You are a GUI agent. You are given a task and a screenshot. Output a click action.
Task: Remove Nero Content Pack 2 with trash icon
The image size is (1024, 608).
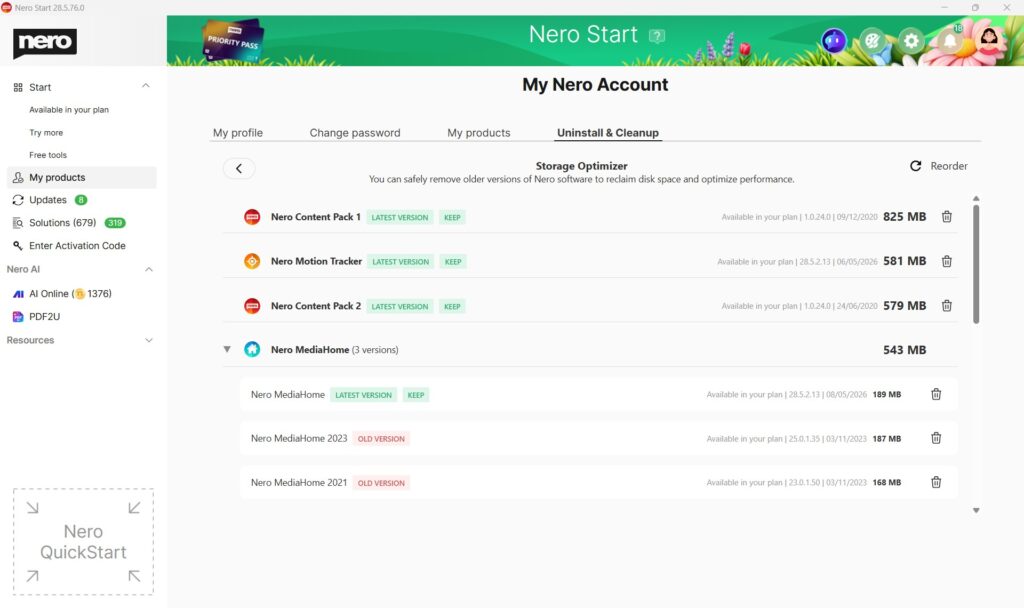point(946,306)
